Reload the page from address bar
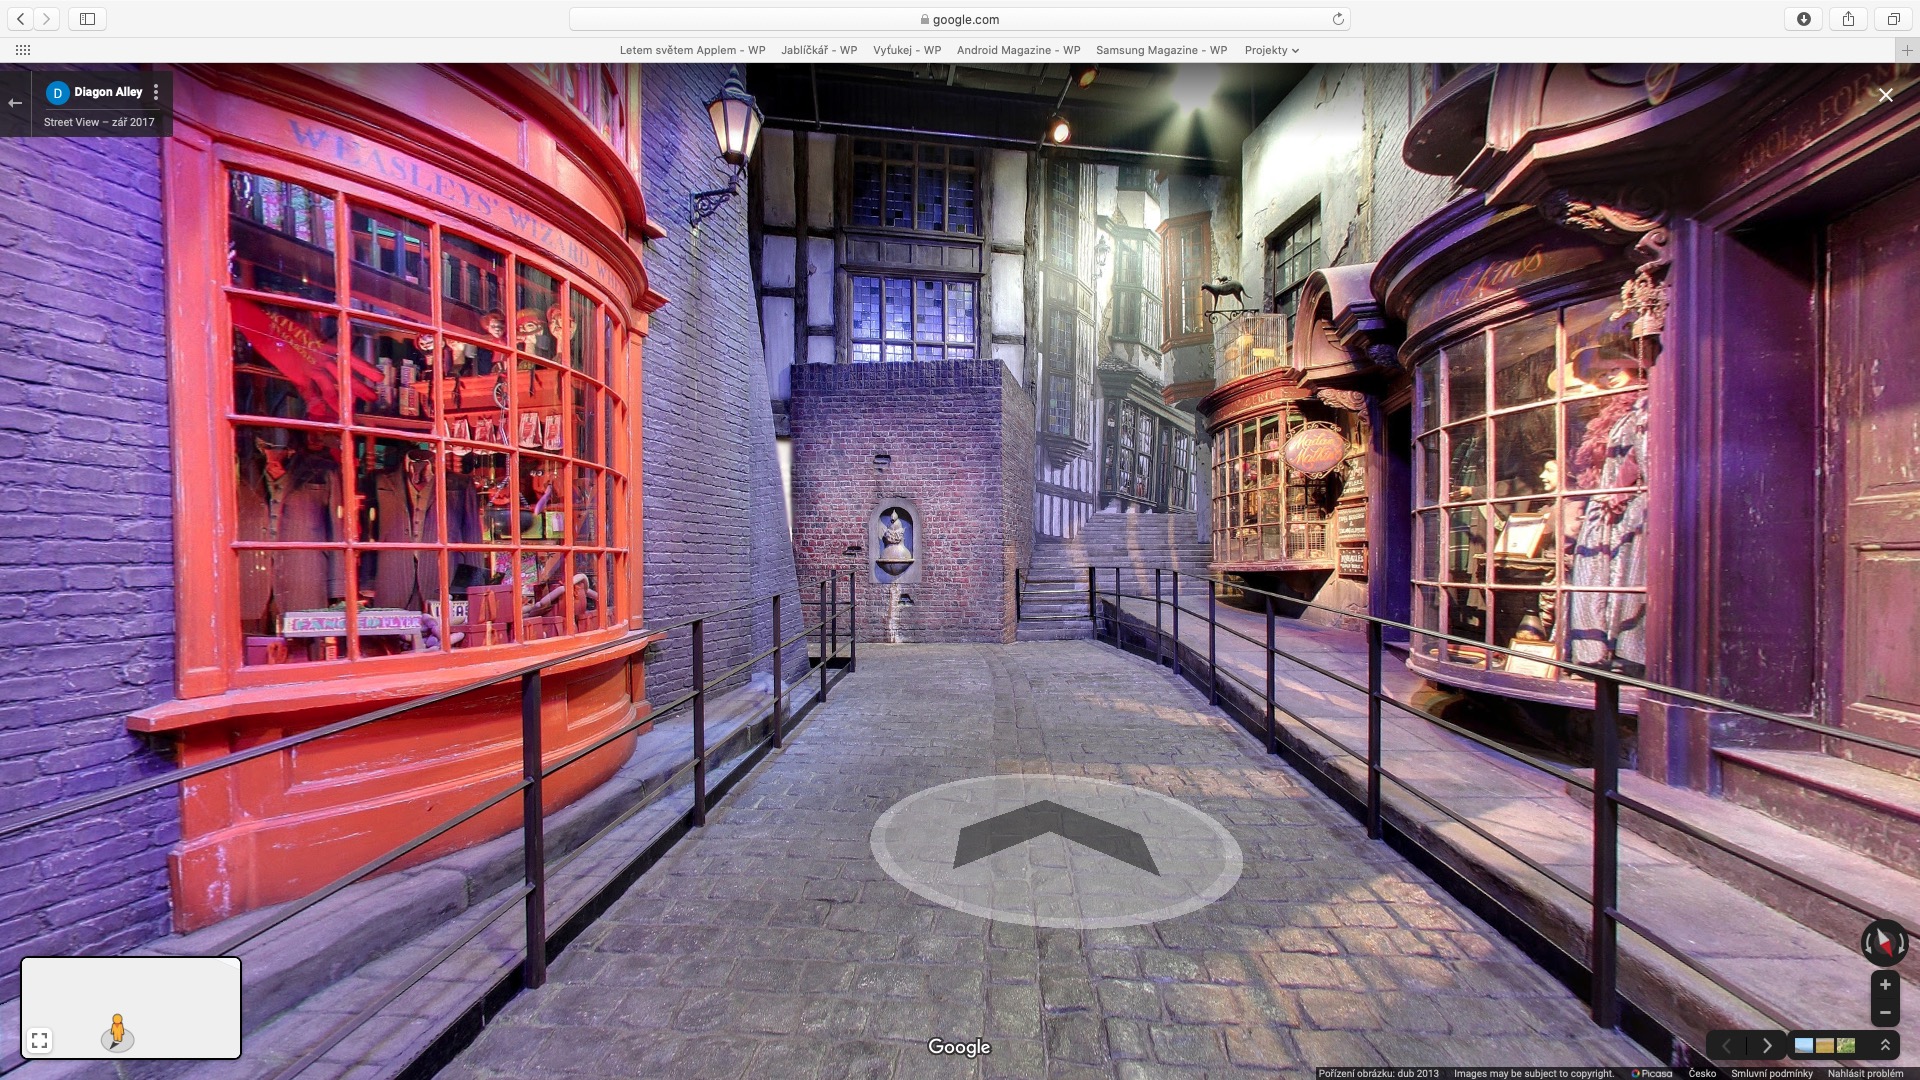The image size is (1920, 1080). coord(1337,19)
